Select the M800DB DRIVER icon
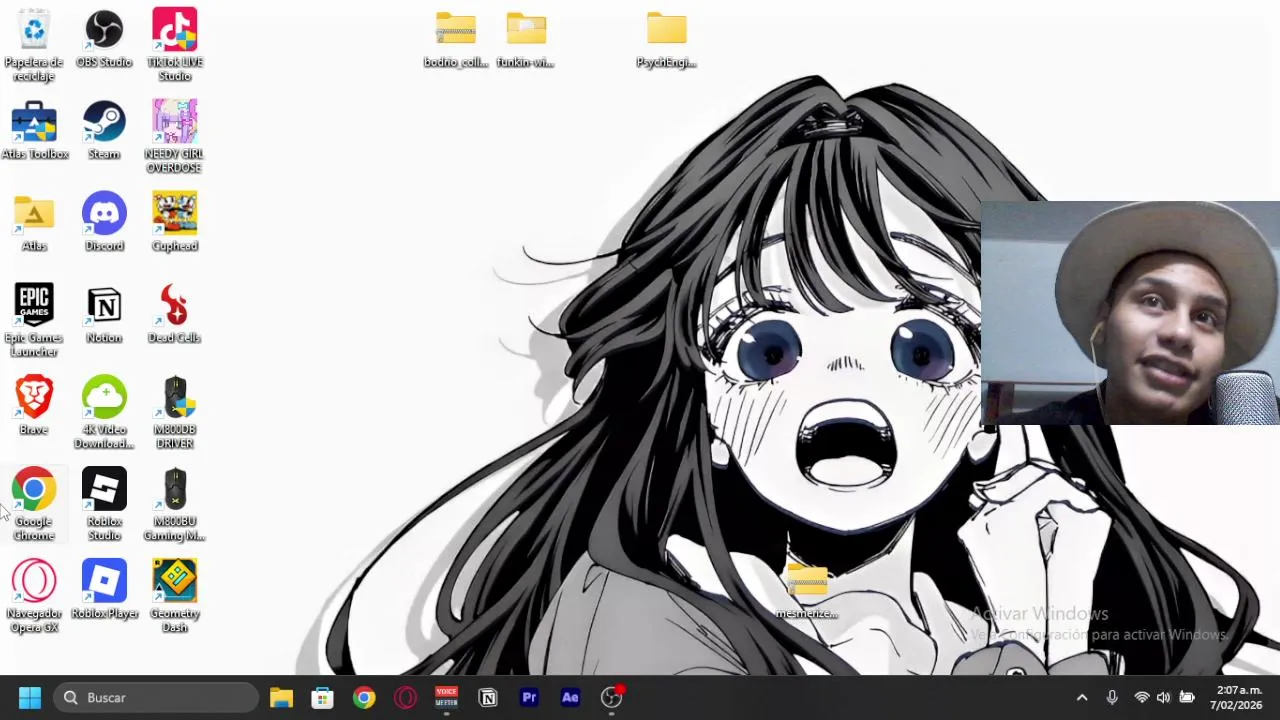This screenshot has width=1280, height=720. pos(175,413)
